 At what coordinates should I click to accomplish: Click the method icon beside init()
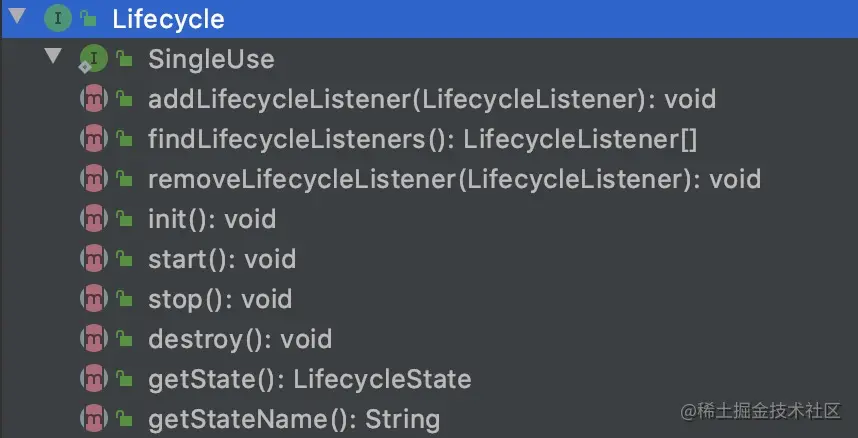93,219
